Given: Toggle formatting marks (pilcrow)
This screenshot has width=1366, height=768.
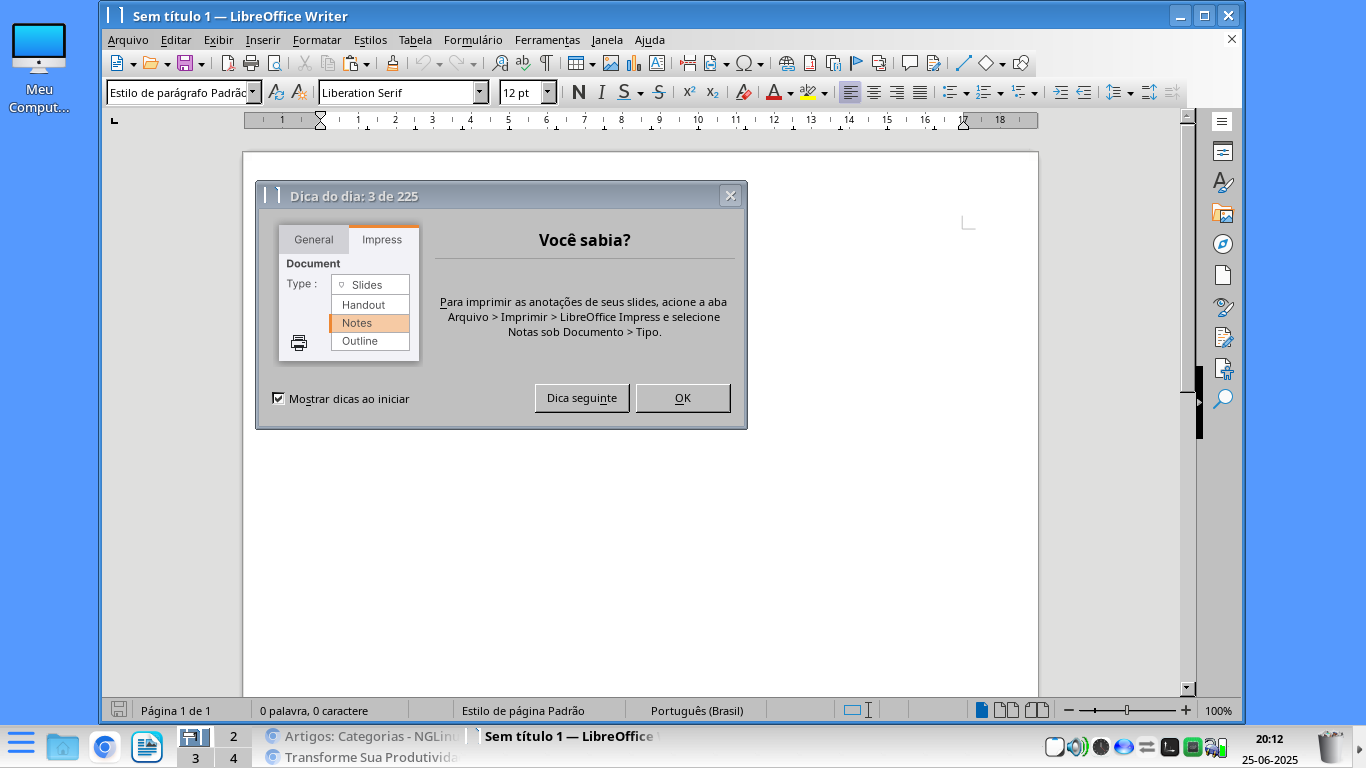Looking at the screenshot, I should click(546, 63).
